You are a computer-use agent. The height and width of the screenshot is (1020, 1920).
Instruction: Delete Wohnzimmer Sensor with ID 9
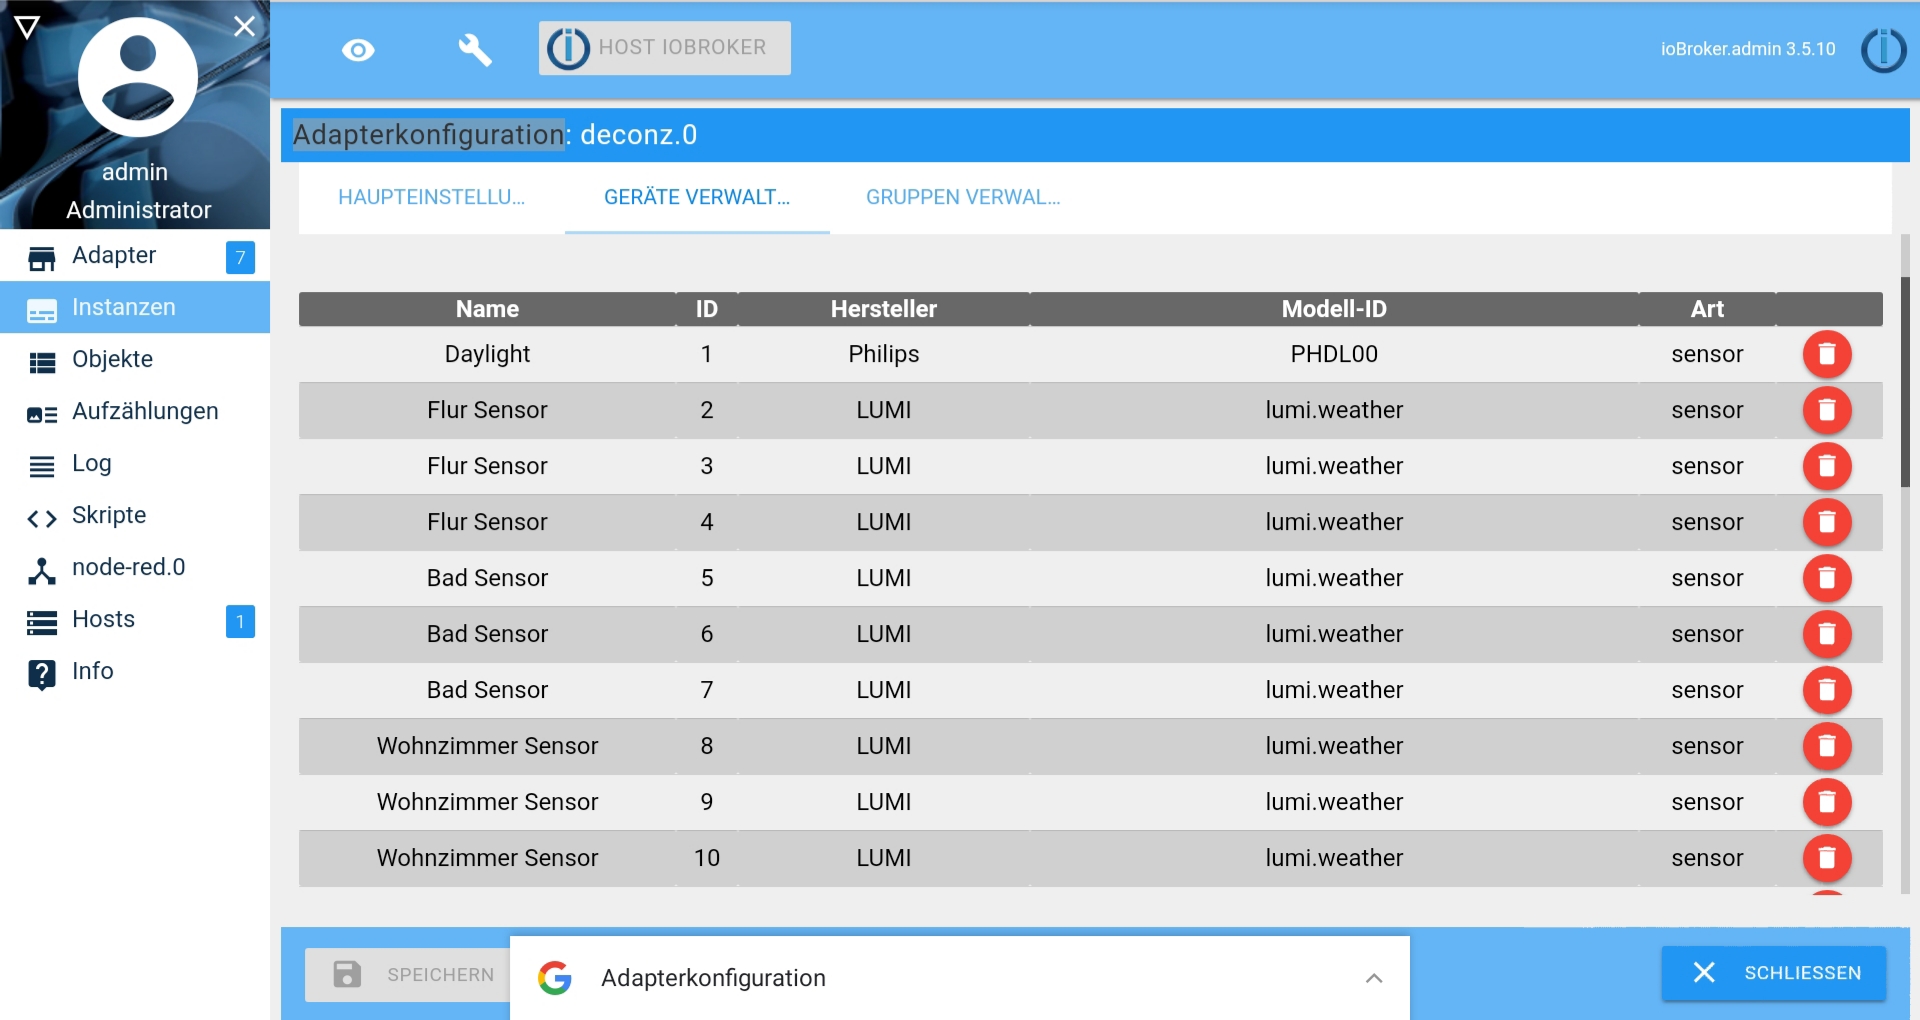[x=1826, y=802]
